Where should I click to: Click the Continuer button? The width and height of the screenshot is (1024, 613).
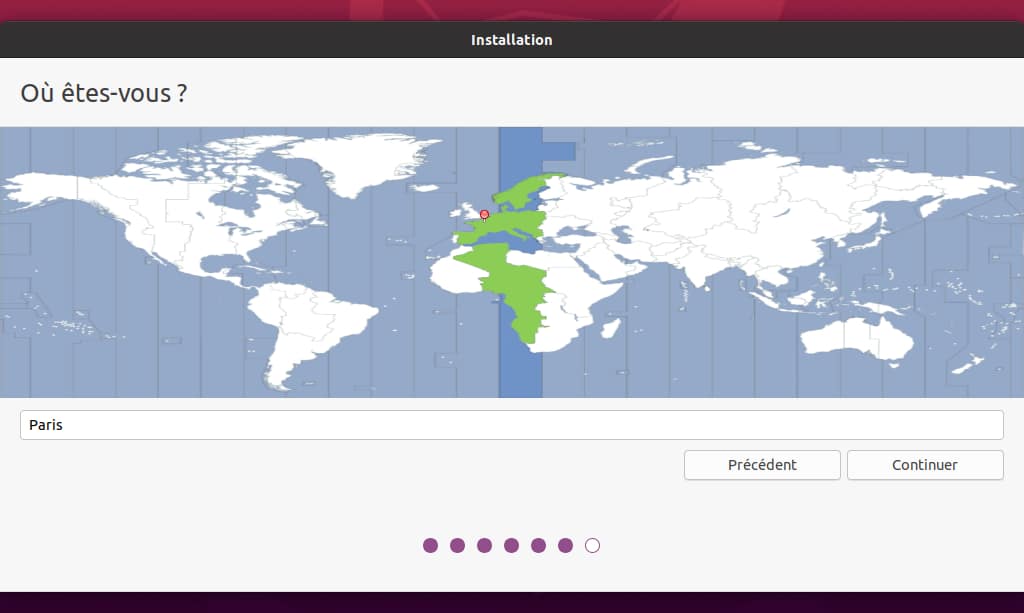point(924,465)
